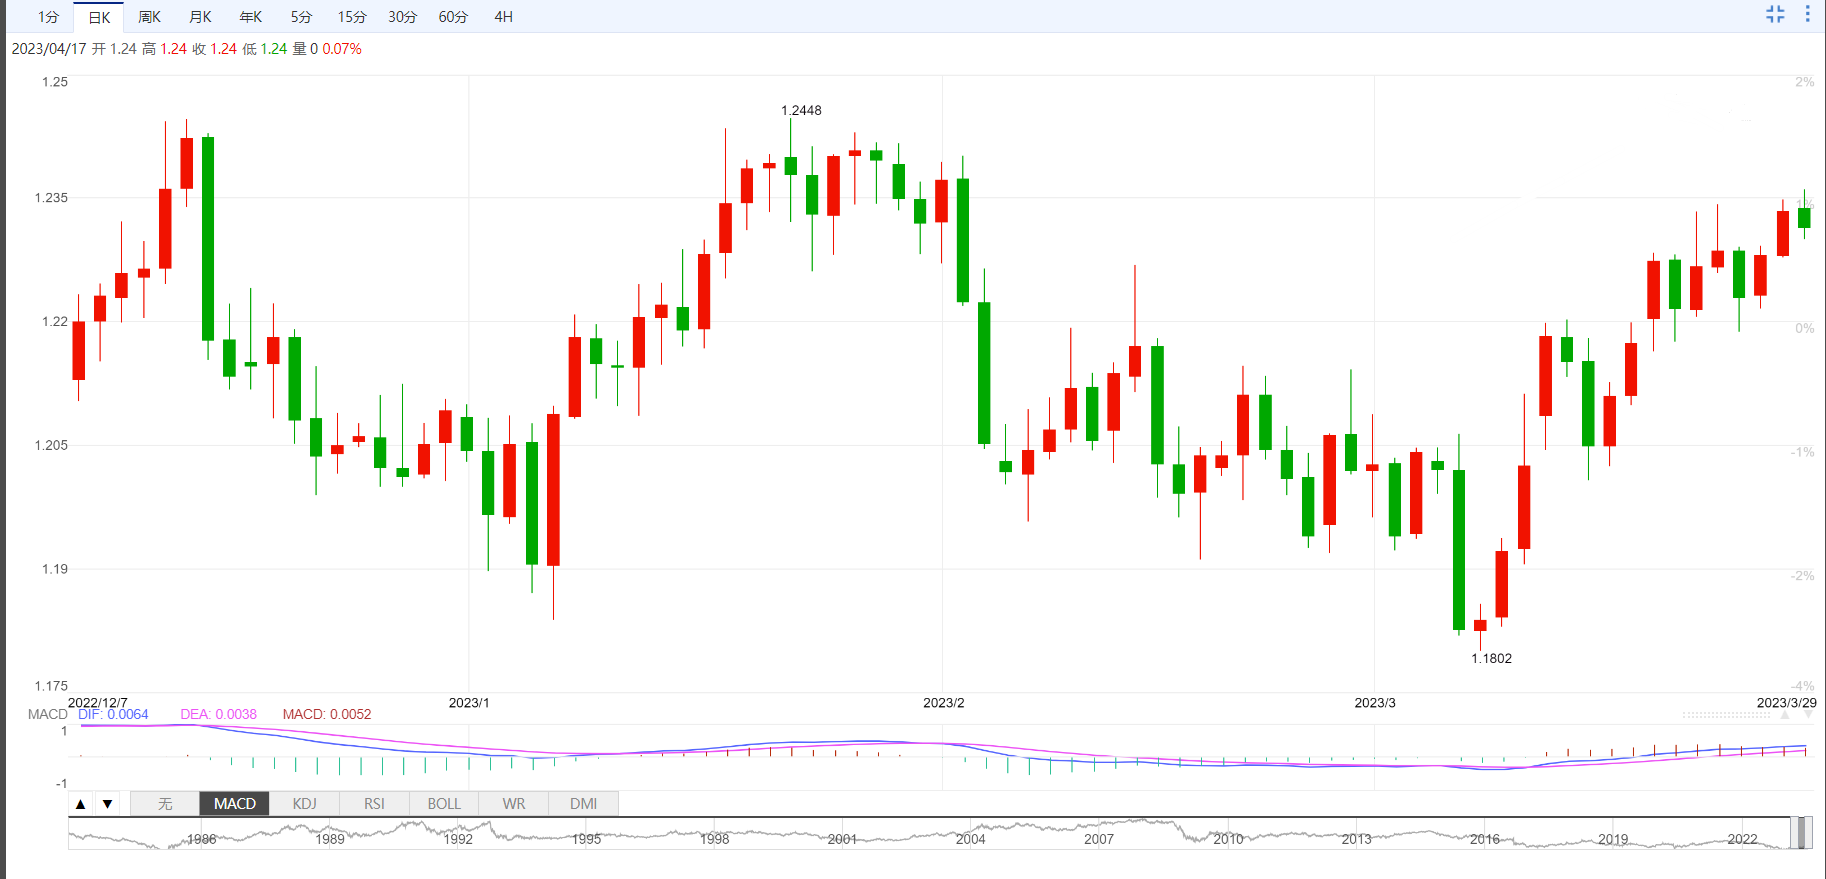This screenshot has height=879, width=1826.
Task: Click the faint gray up triangle near 2023/3/29
Action: click(1785, 715)
